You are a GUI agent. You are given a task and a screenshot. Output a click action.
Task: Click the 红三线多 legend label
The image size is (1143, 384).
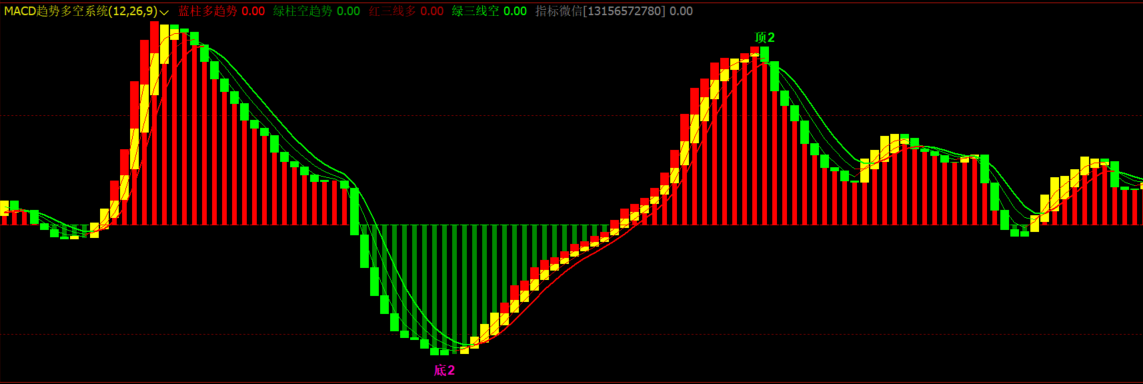(x=392, y=11)
